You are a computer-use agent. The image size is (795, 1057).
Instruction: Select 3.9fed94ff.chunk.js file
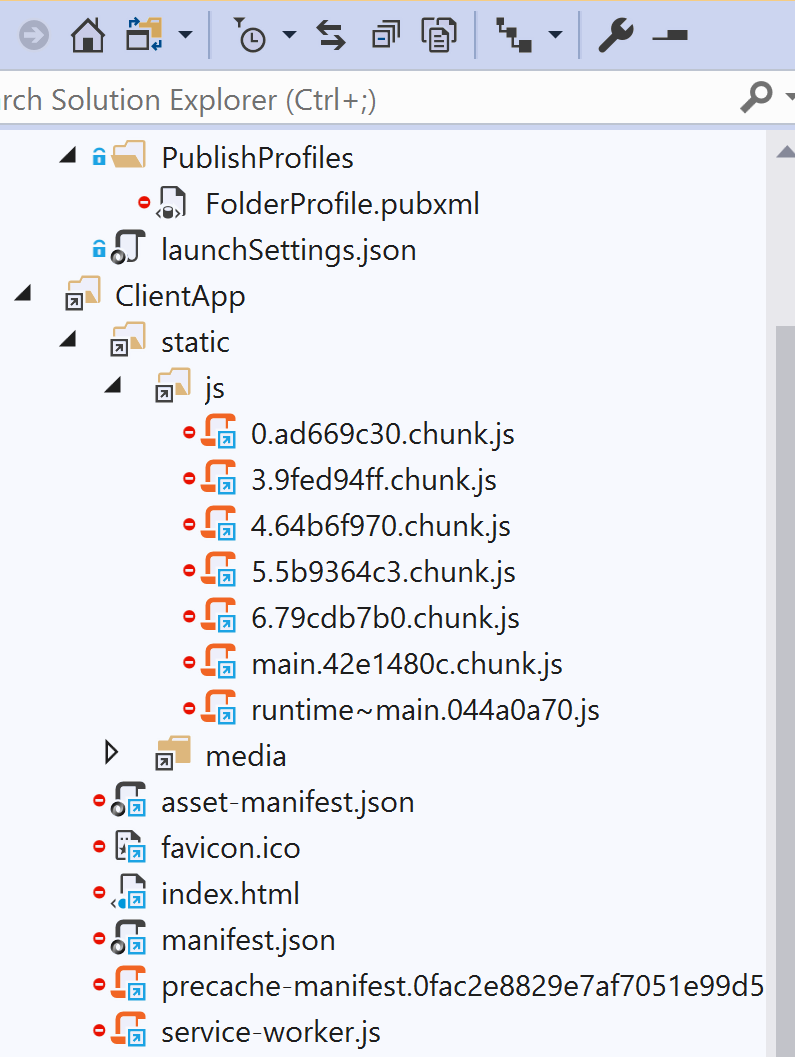(374, 480)
